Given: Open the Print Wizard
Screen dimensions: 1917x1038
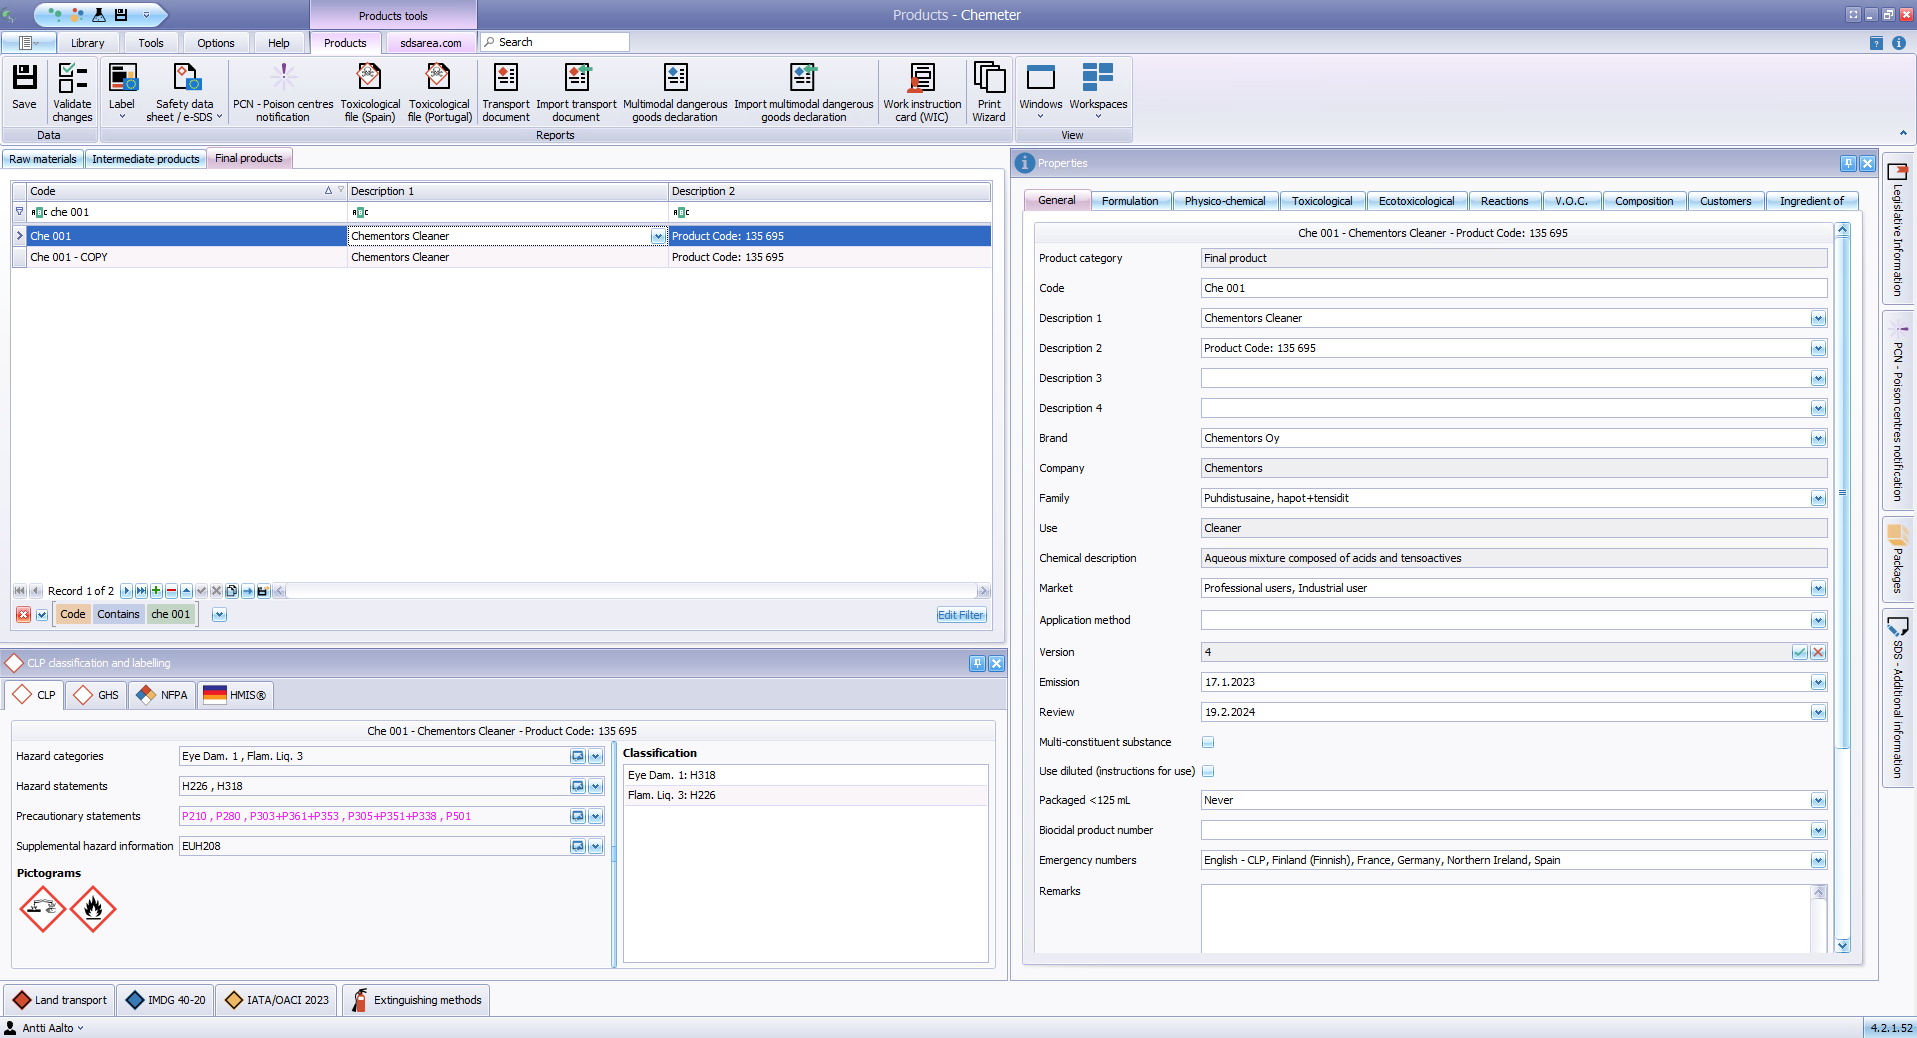Looking at the screenshot, I should [x=988, y=90].
